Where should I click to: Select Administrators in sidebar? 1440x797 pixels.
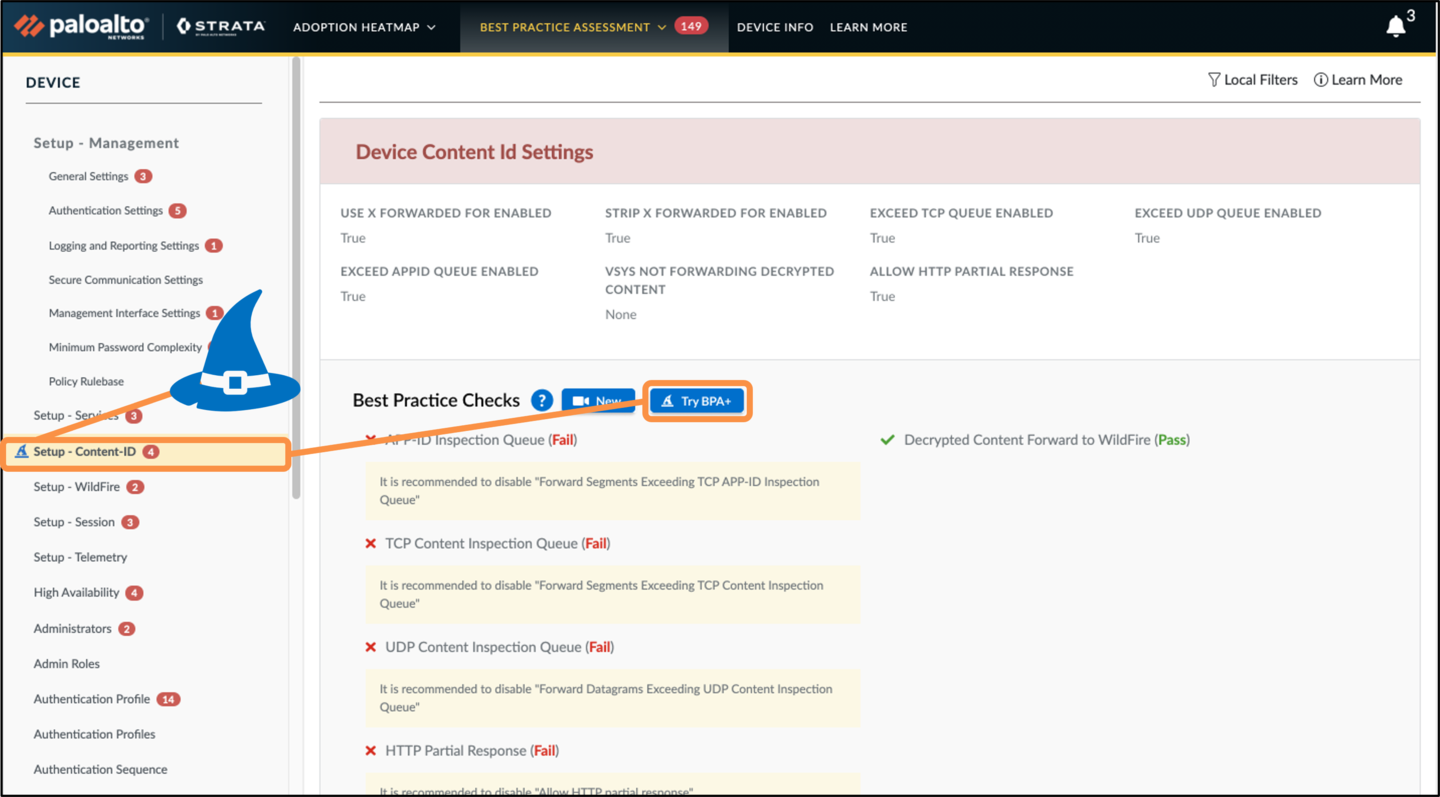(72, 629)
